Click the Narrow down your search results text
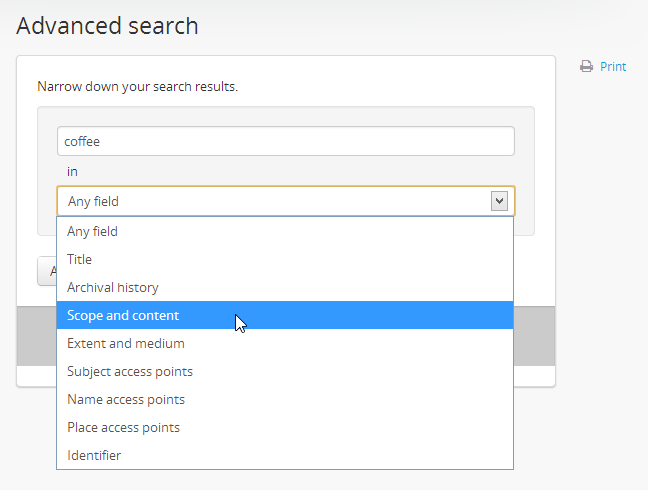Image resolution: width=648 pixels, height=490 pixels. 137,87
